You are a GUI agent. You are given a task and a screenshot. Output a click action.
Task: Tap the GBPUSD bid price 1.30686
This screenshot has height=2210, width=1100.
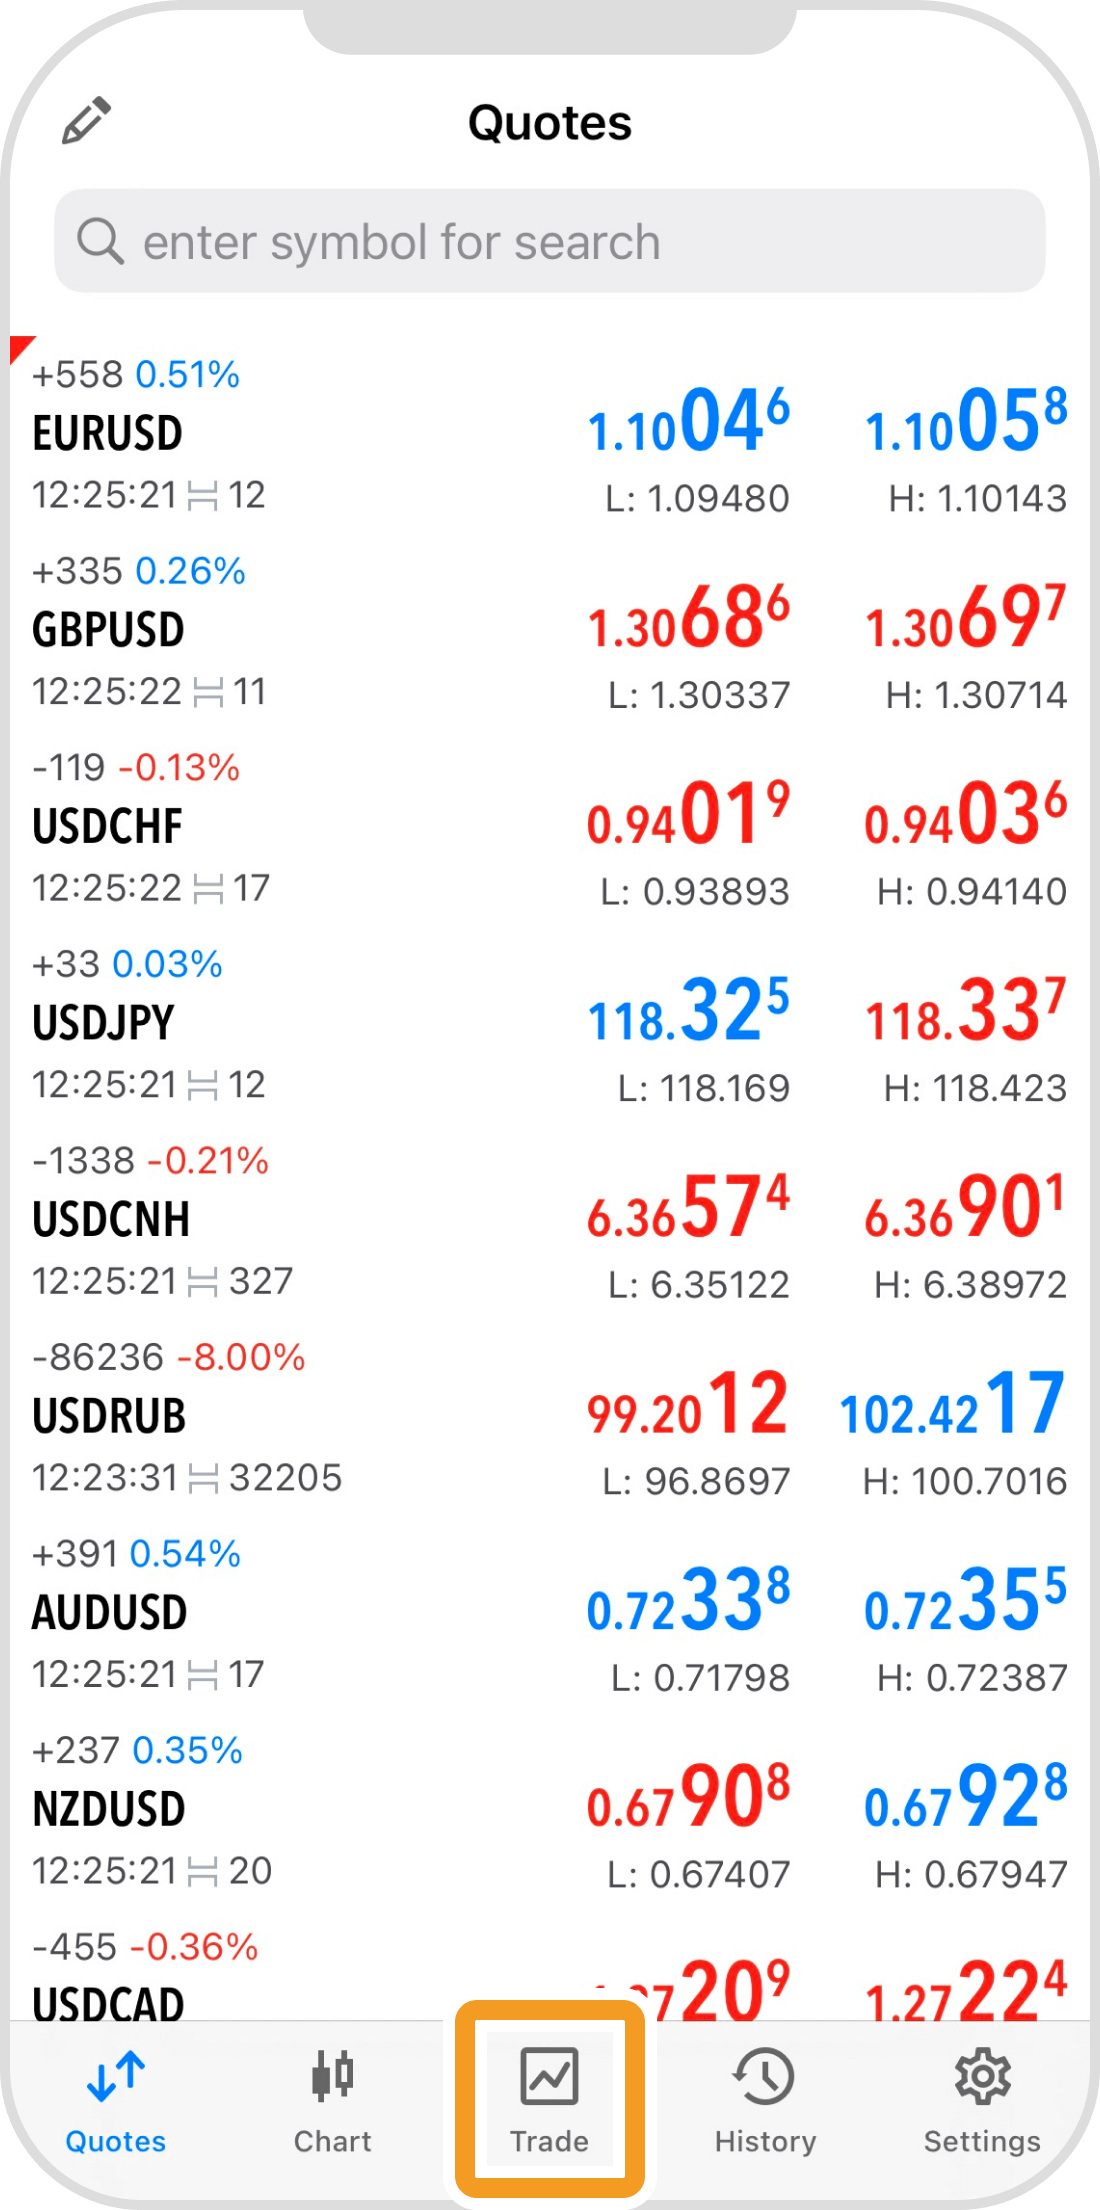(x=688, y=618)
